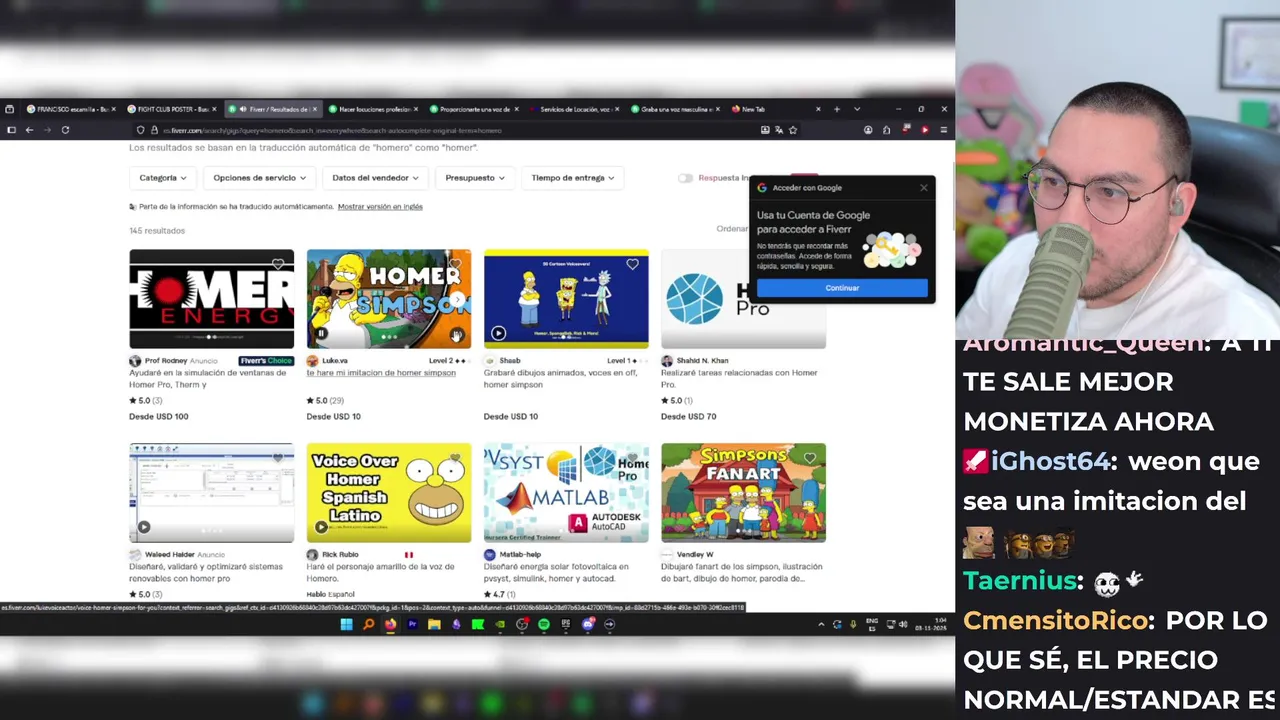The height and width of the screenshot is (720, 1280).
Task: Open the browser hamburger menu
Action: point(943,130)
